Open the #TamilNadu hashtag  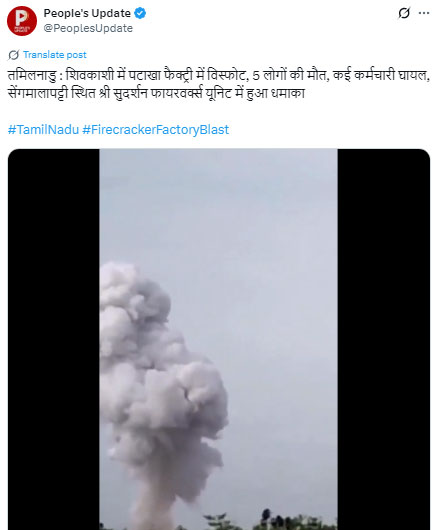click(43, 129)
